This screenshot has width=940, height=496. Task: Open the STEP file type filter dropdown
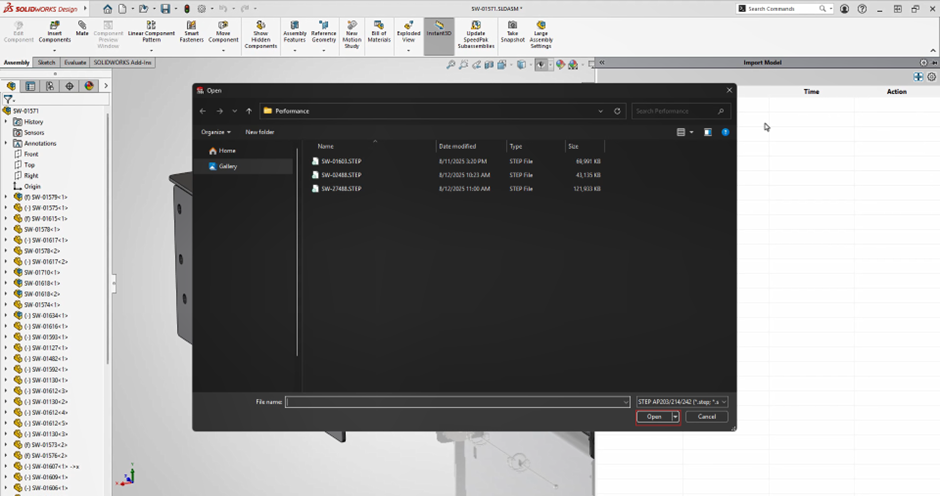click(x=682, y=402)
